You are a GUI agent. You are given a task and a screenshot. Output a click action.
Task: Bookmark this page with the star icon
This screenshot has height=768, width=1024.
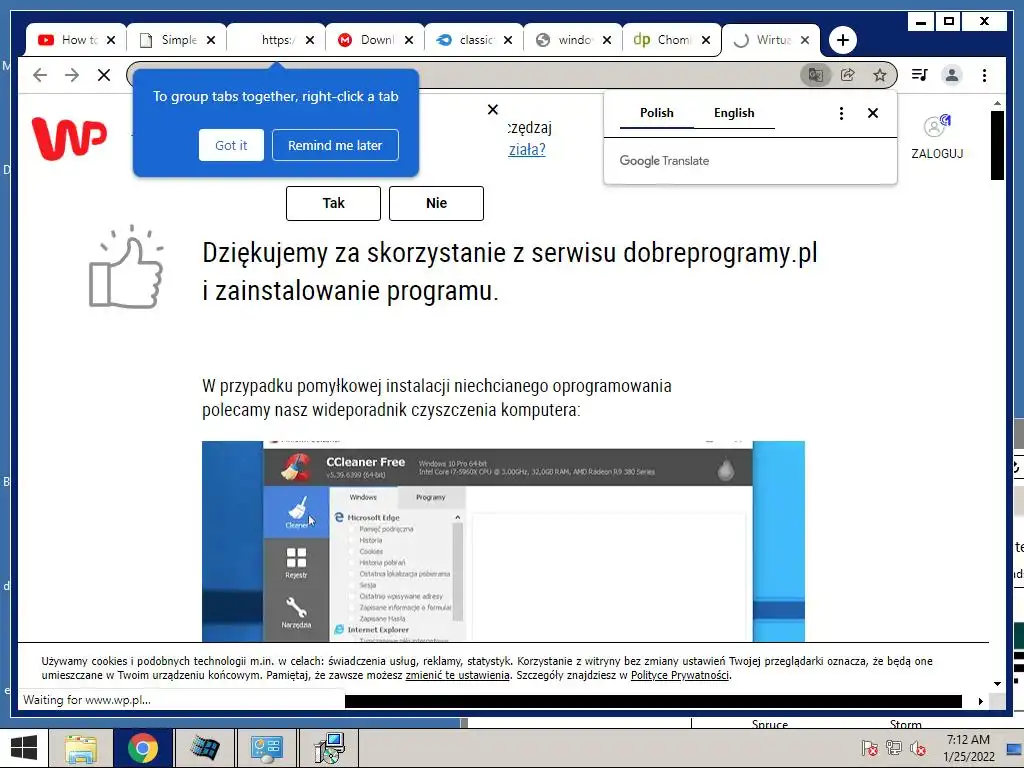tap(880, 75)
